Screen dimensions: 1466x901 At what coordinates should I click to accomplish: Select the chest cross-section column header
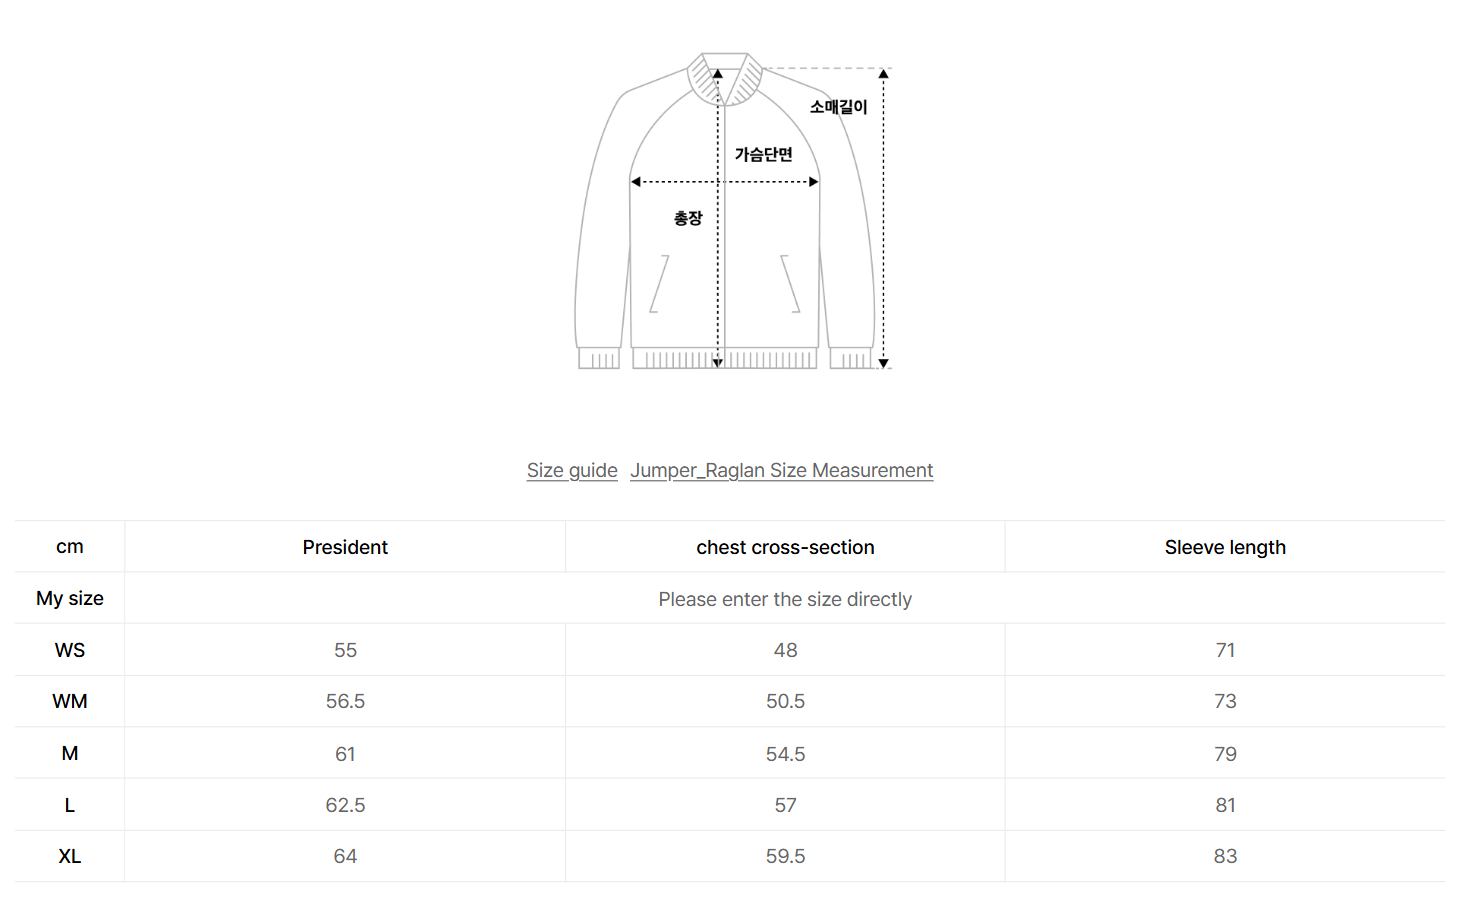tap(785, 547)
